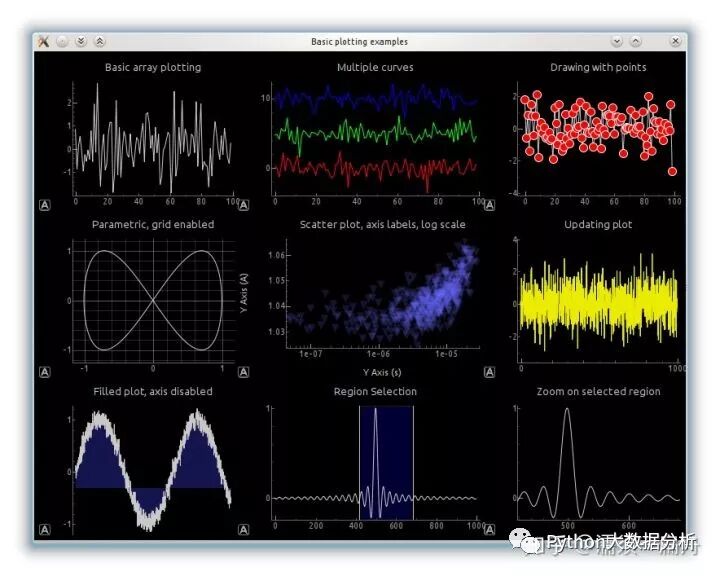Click the 'Scatter plot, axis labels, log scale' title
The width and height of the screenshot is (720, 576).
(382, 225)
